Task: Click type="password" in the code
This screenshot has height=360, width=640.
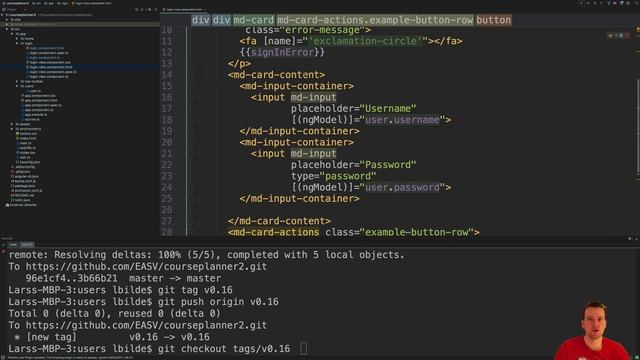Action: 333,176
